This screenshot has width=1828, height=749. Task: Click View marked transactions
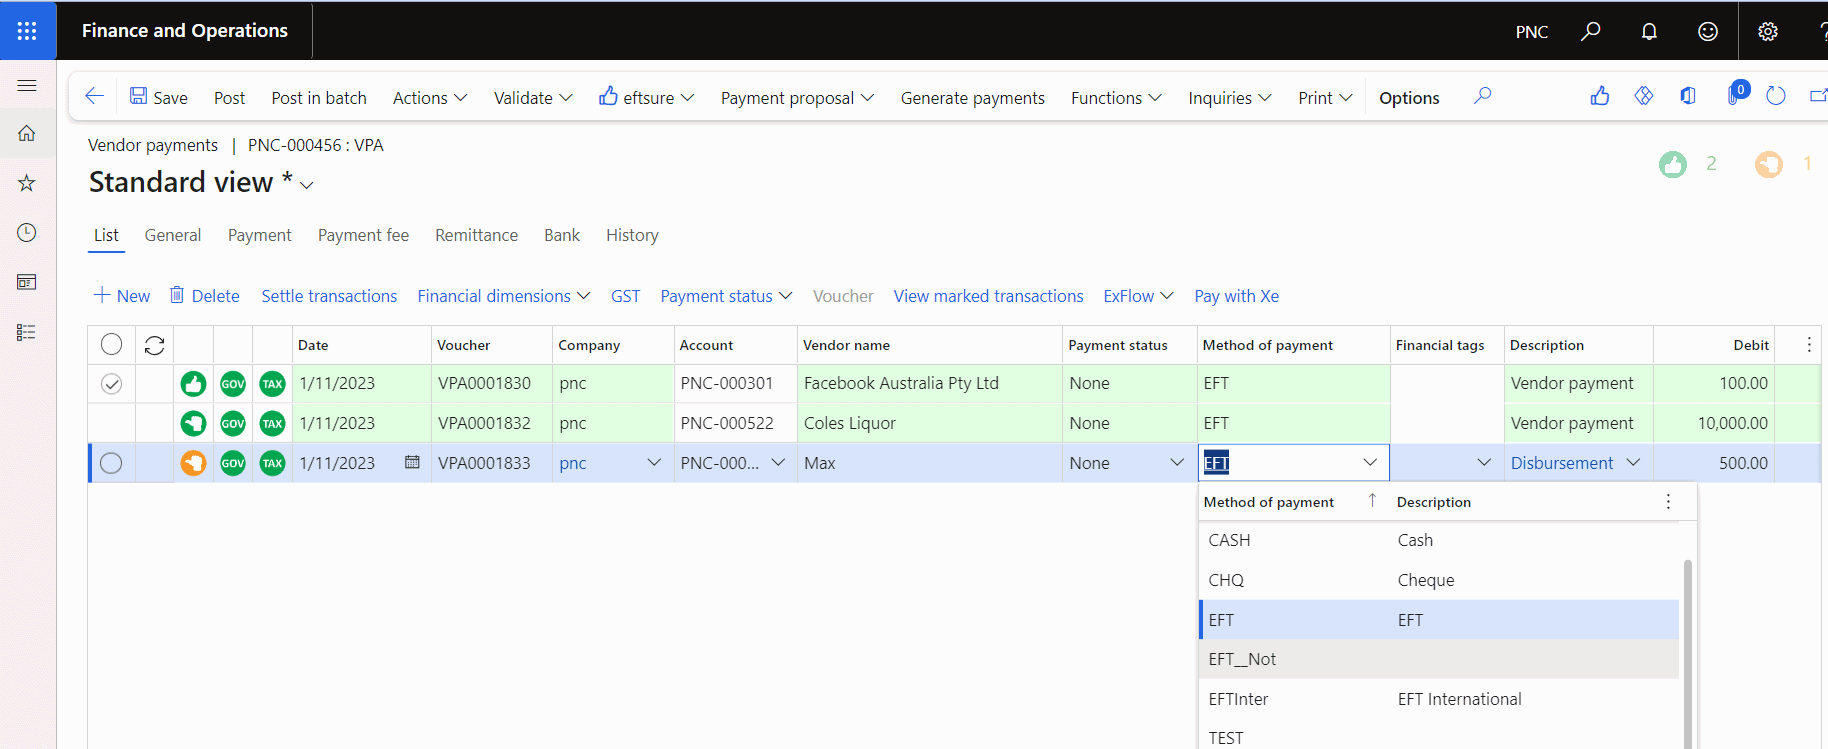[x=988, y=296]
